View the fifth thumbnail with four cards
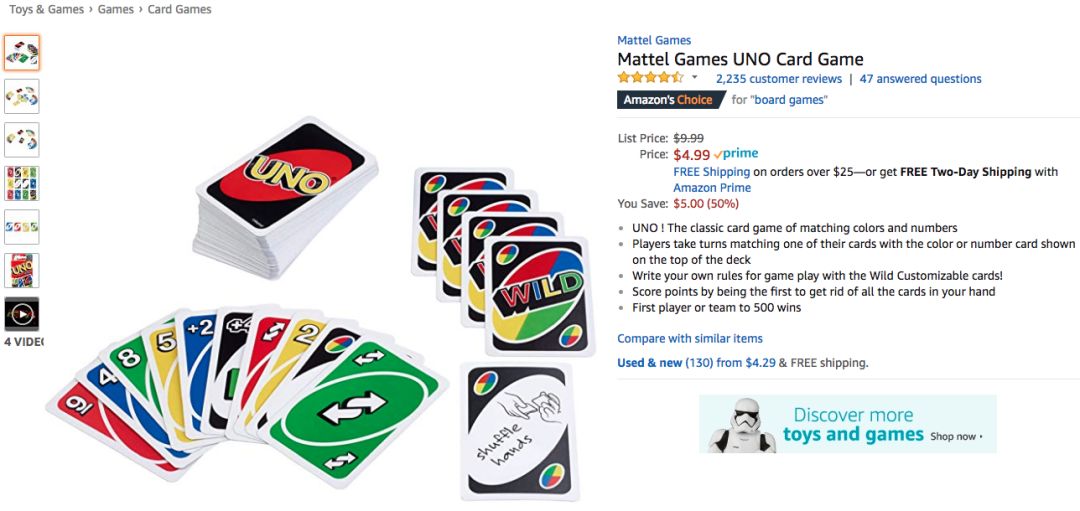Image resolution: width=1080 pixels, height=511 pixels. pyautogui.click(x=21, y=227)
